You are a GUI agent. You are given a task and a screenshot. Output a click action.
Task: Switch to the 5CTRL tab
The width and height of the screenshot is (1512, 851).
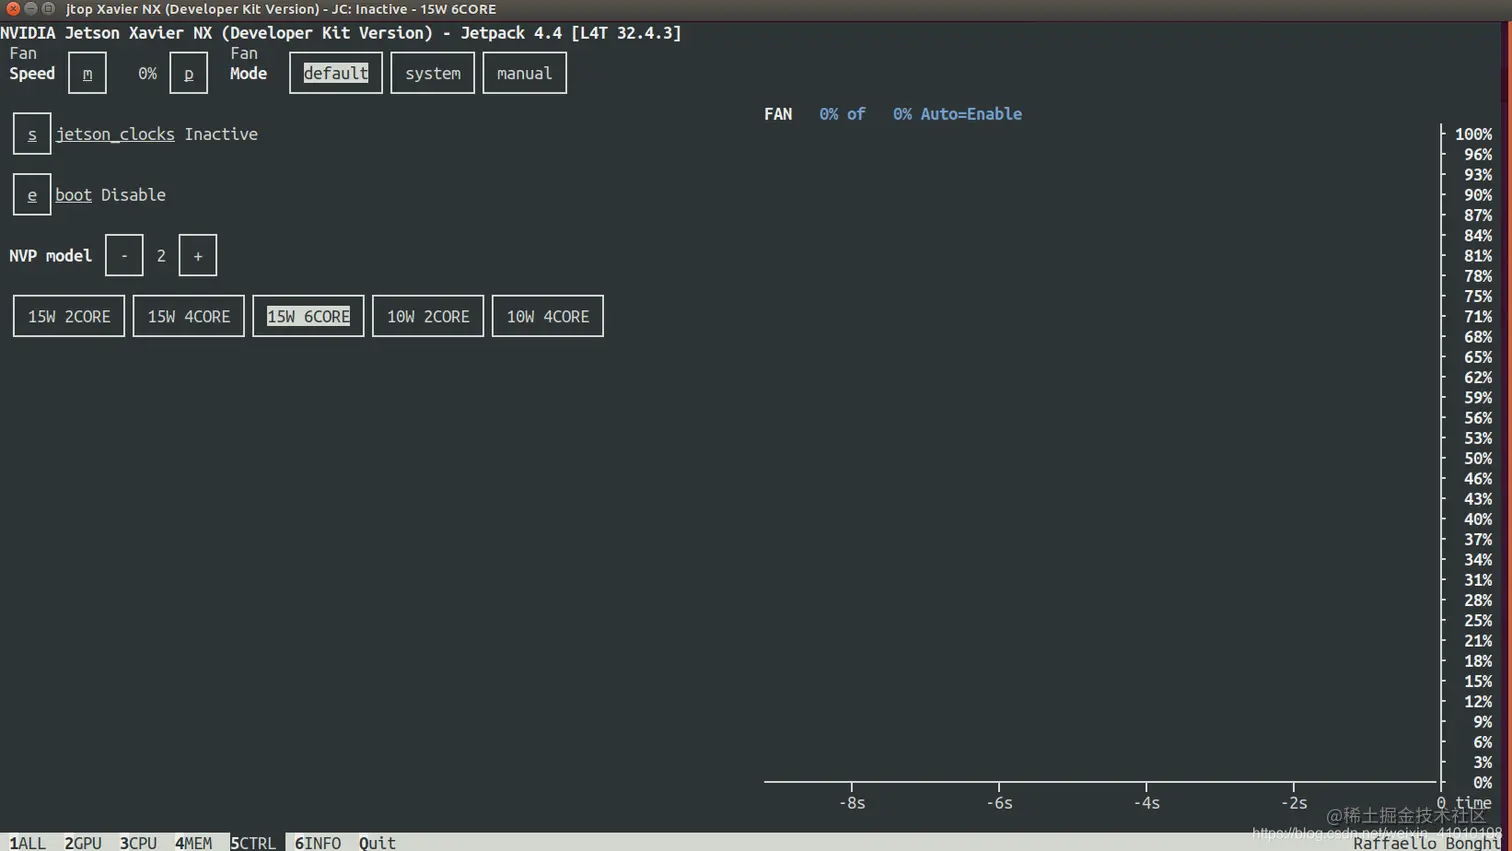click(253, 843)
